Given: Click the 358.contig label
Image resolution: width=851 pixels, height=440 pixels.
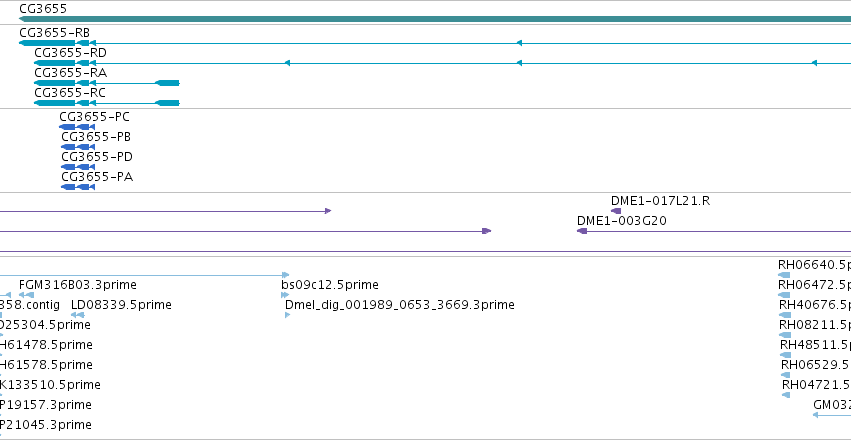Looking at the screenshot, I should [30, 305].
